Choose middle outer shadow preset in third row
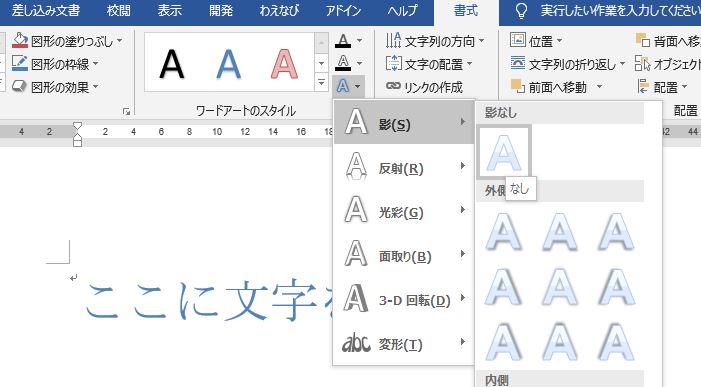This screenshot has width=701, height=387. click(560, 342)
